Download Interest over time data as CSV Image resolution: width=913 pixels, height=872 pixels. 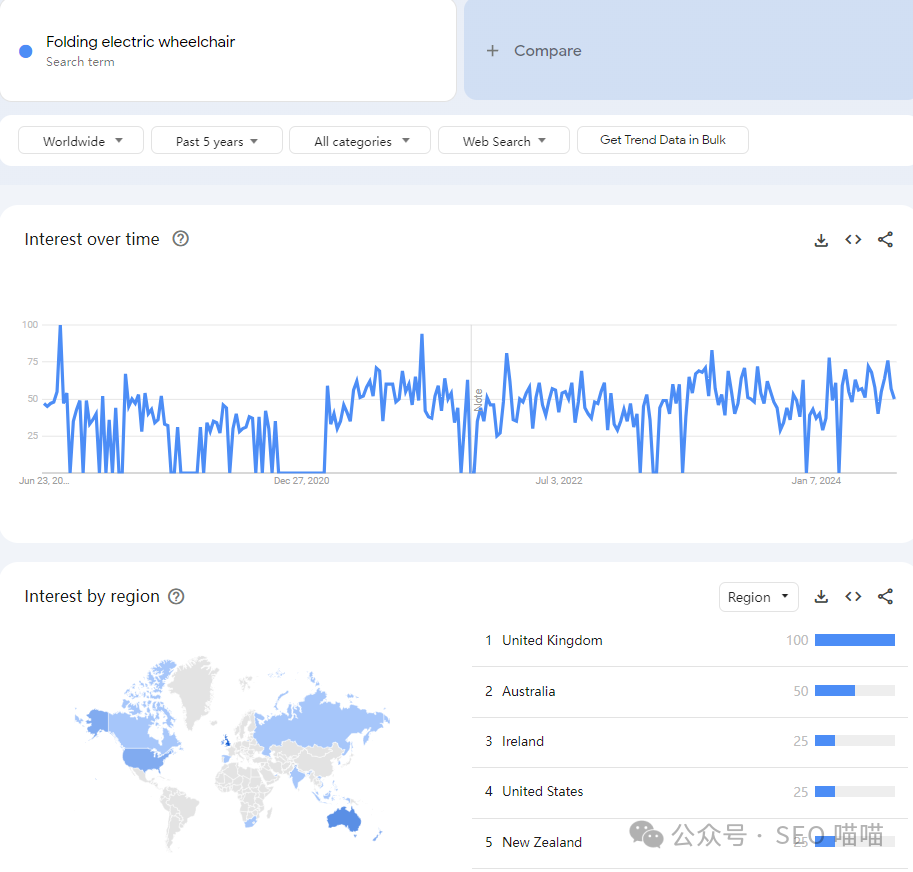(x=821, y=240)
